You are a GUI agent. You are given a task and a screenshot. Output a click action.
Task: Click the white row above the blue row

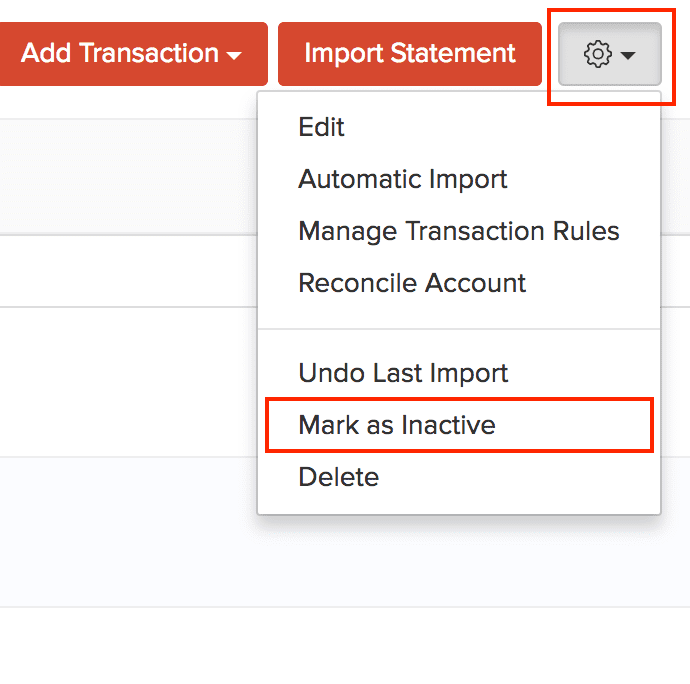tap(128, 382)
